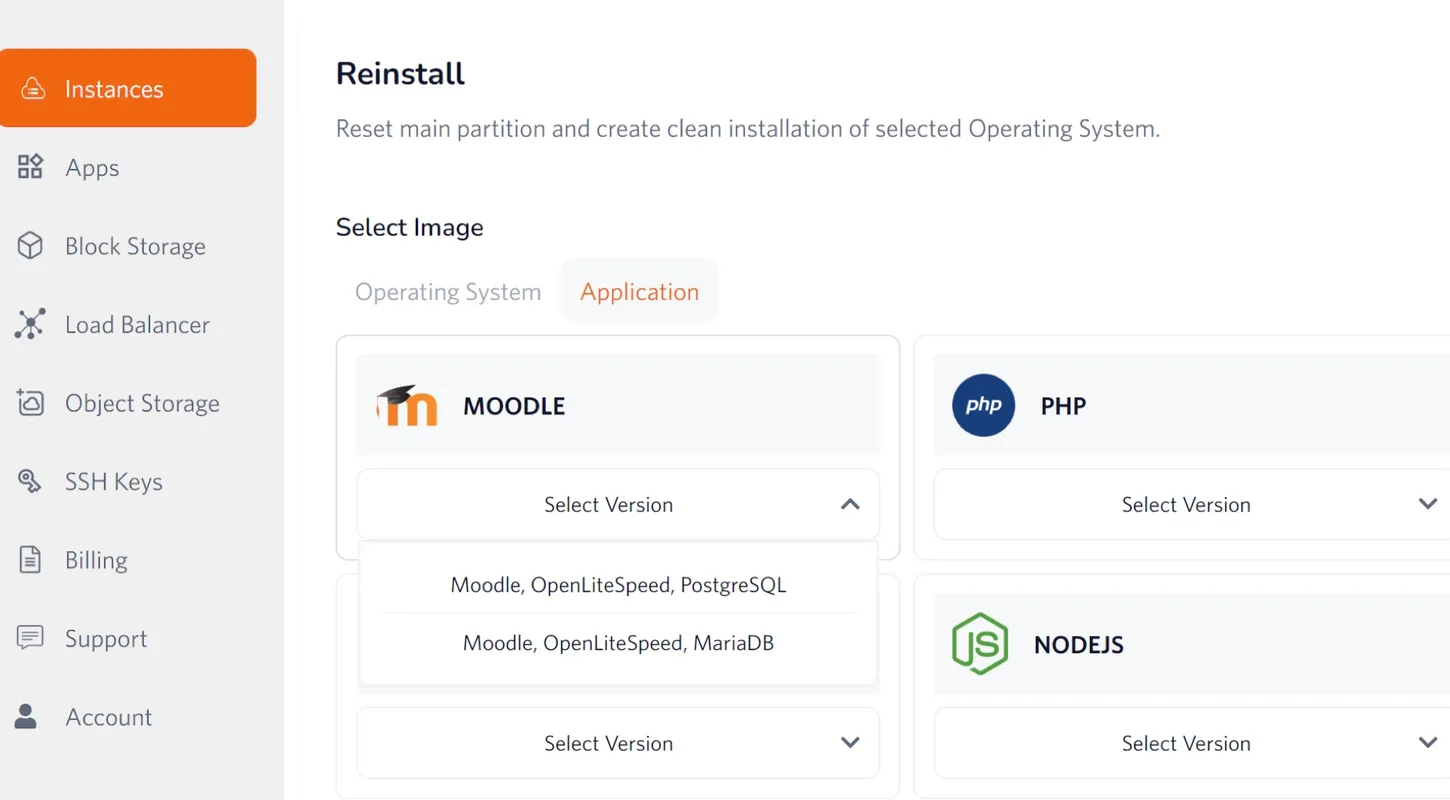Click the PHP logo icon
The height and width of the screenshot is (800, 1450).
pyautogui.click(x=983, y=405)
